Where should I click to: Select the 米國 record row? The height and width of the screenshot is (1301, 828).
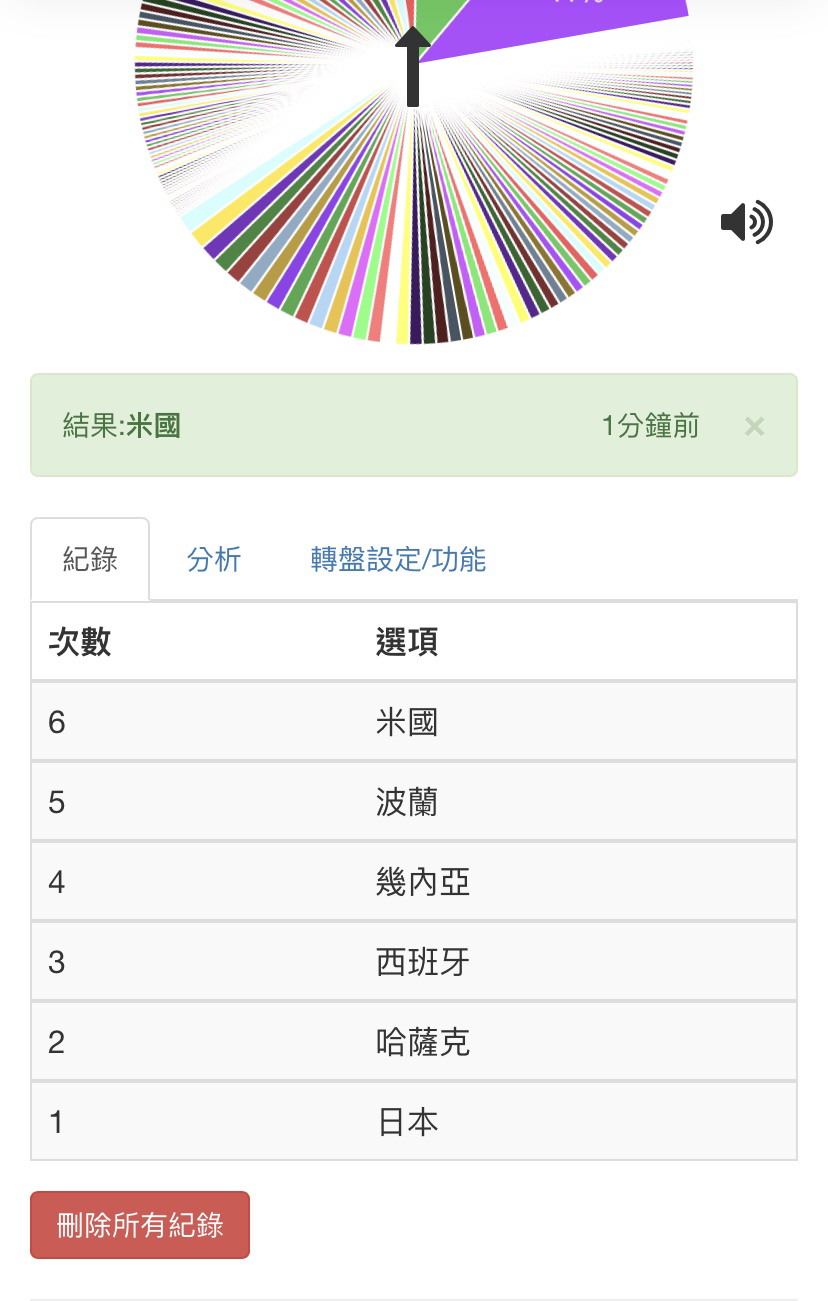click(414, 722)
